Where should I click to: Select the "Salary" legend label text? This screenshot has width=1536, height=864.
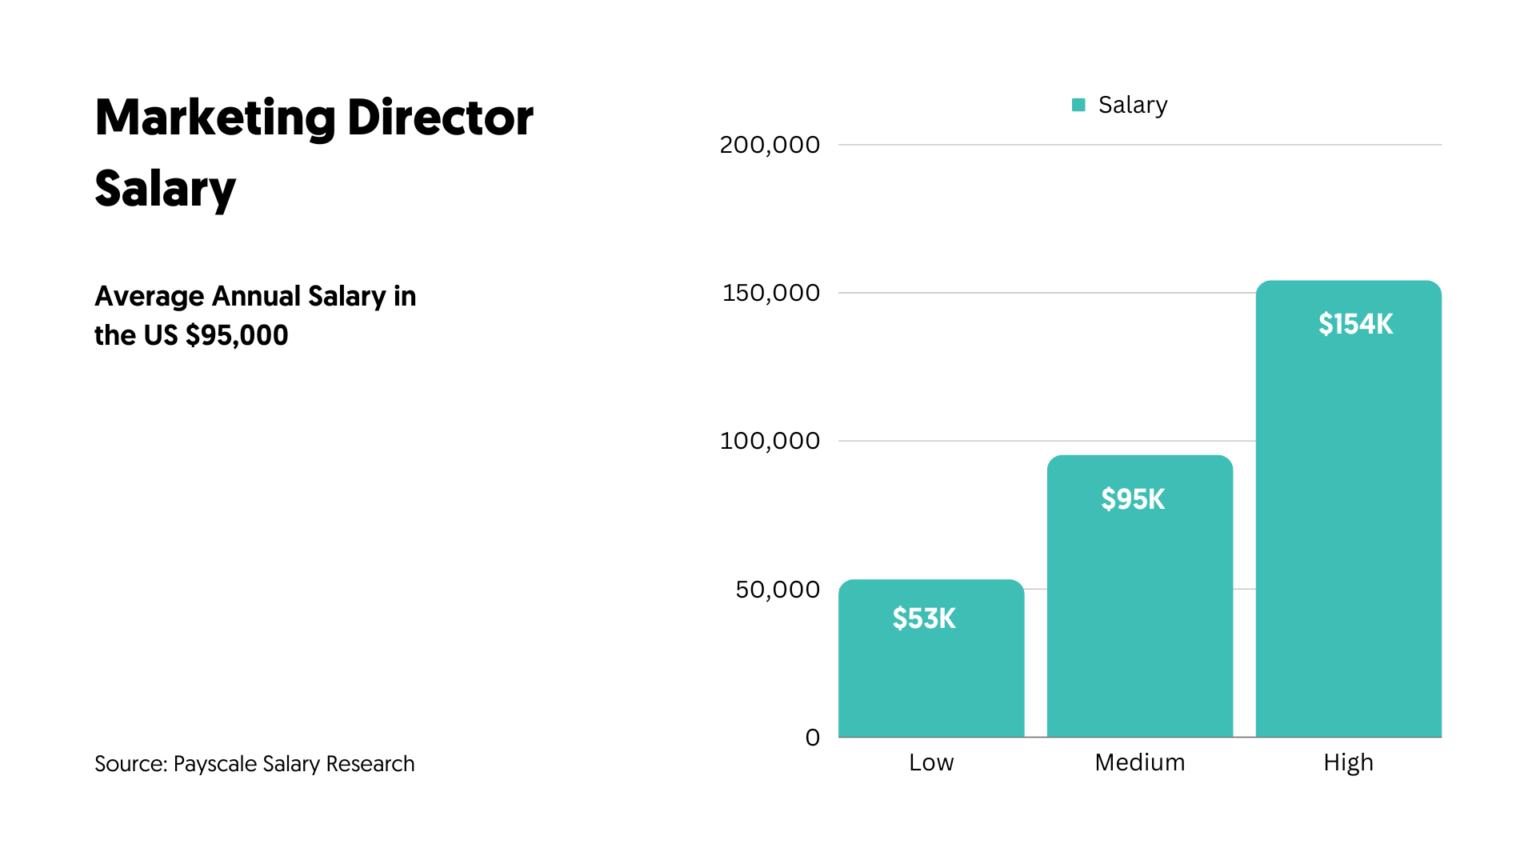pos(1132,105)
